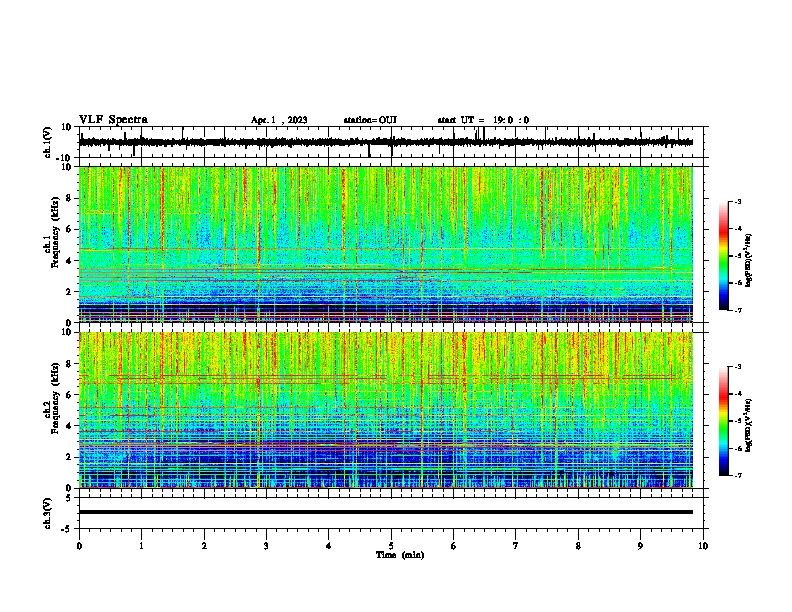Click time axis tick label "3"
The width and height of the screenshot is (792, 612).
click(x=266, y=546)
